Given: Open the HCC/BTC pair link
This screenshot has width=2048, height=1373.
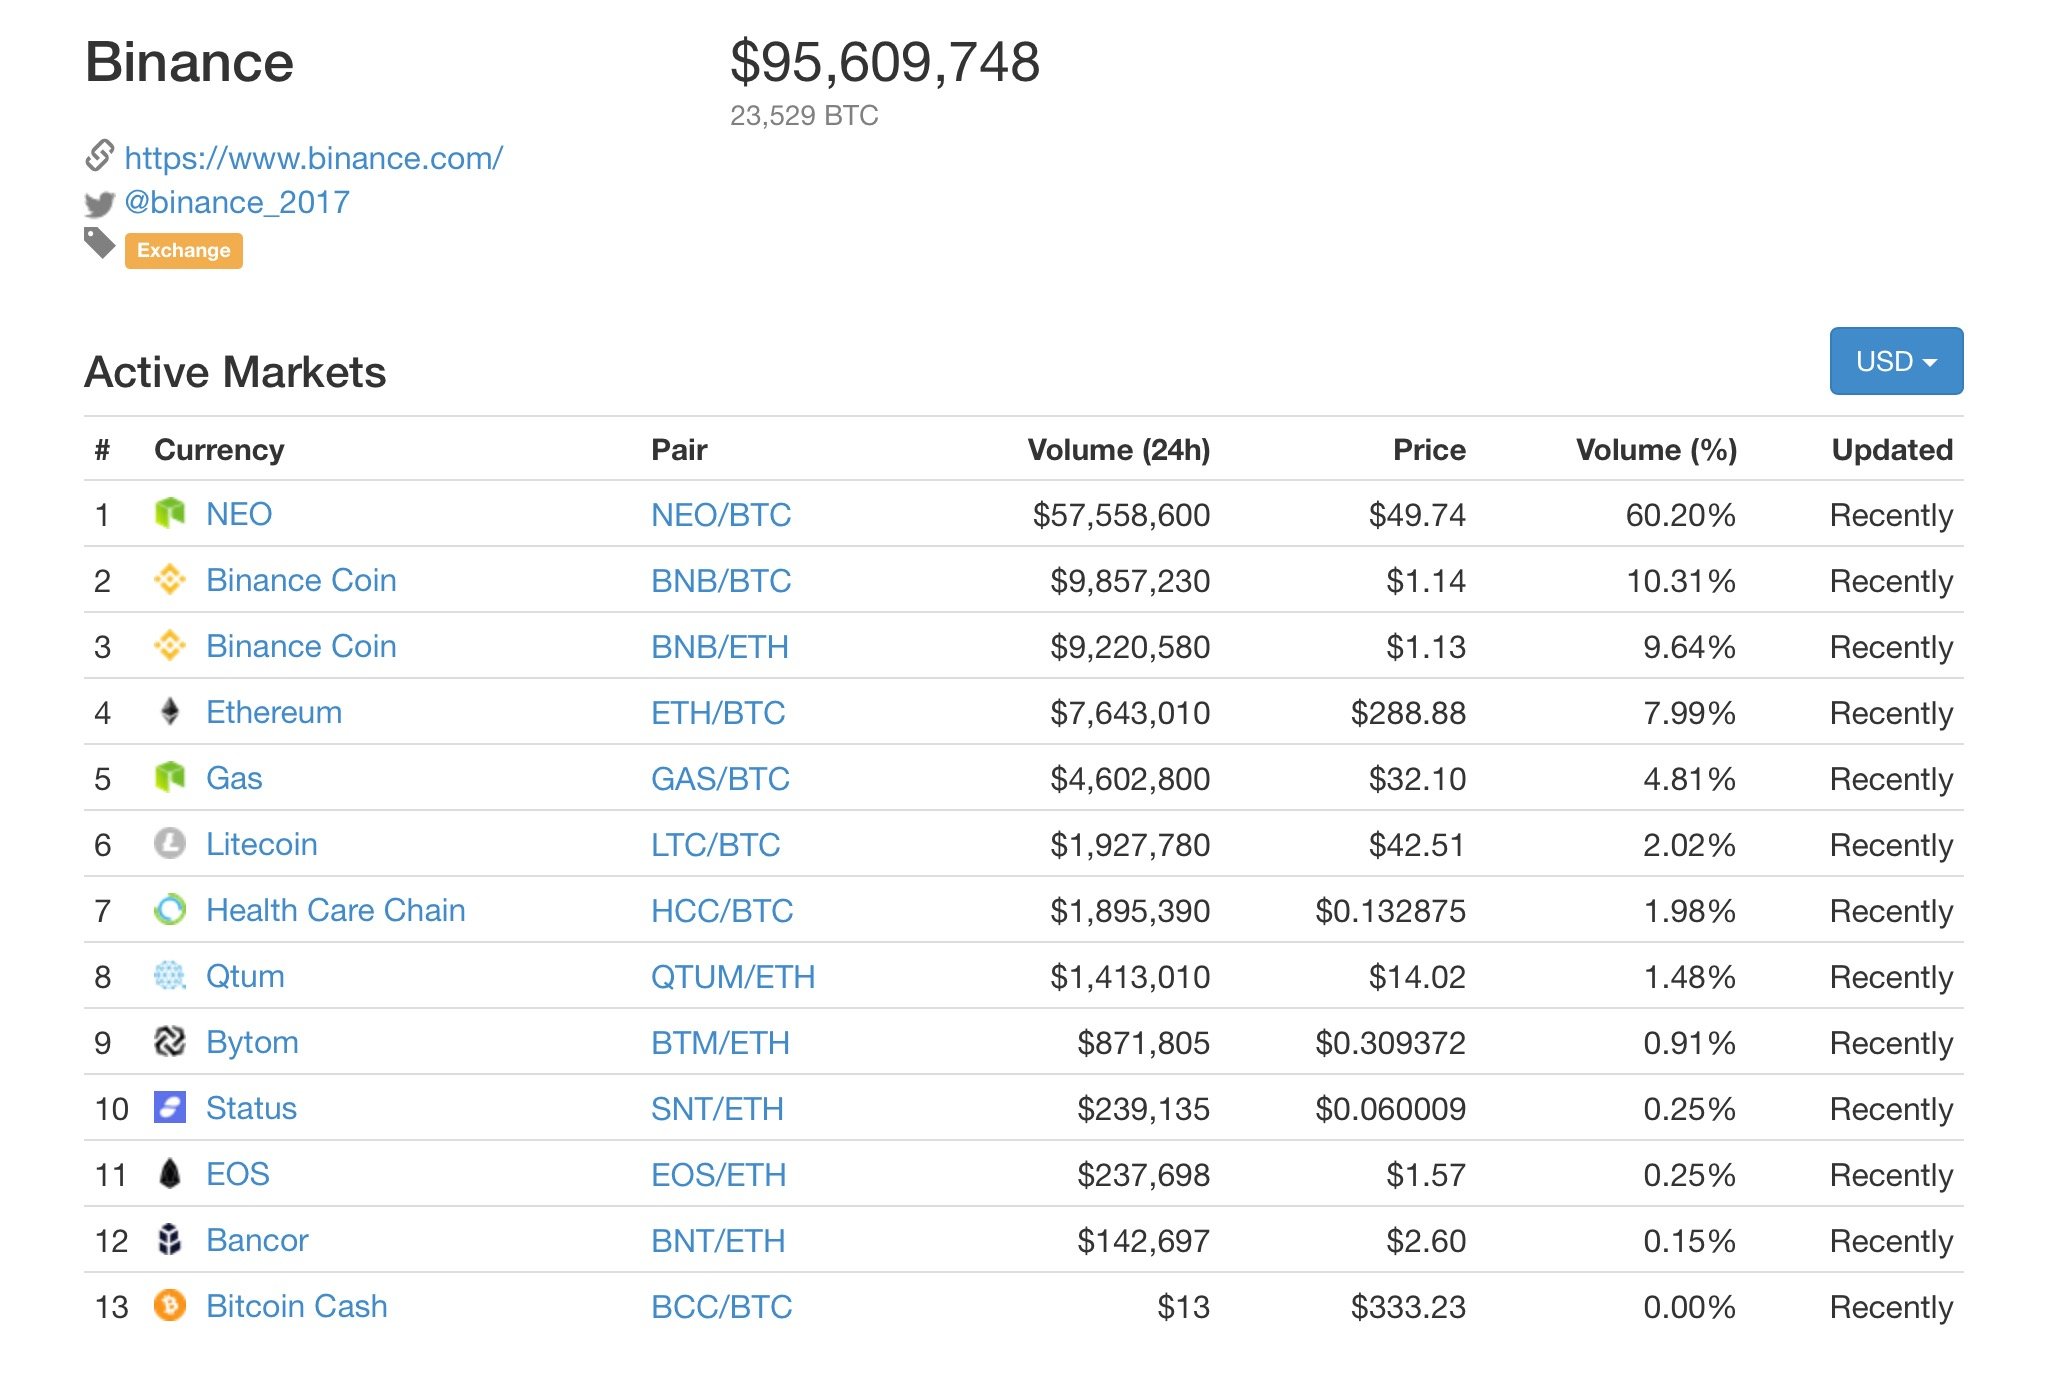Looking at the screenshot, I should 722,911.
